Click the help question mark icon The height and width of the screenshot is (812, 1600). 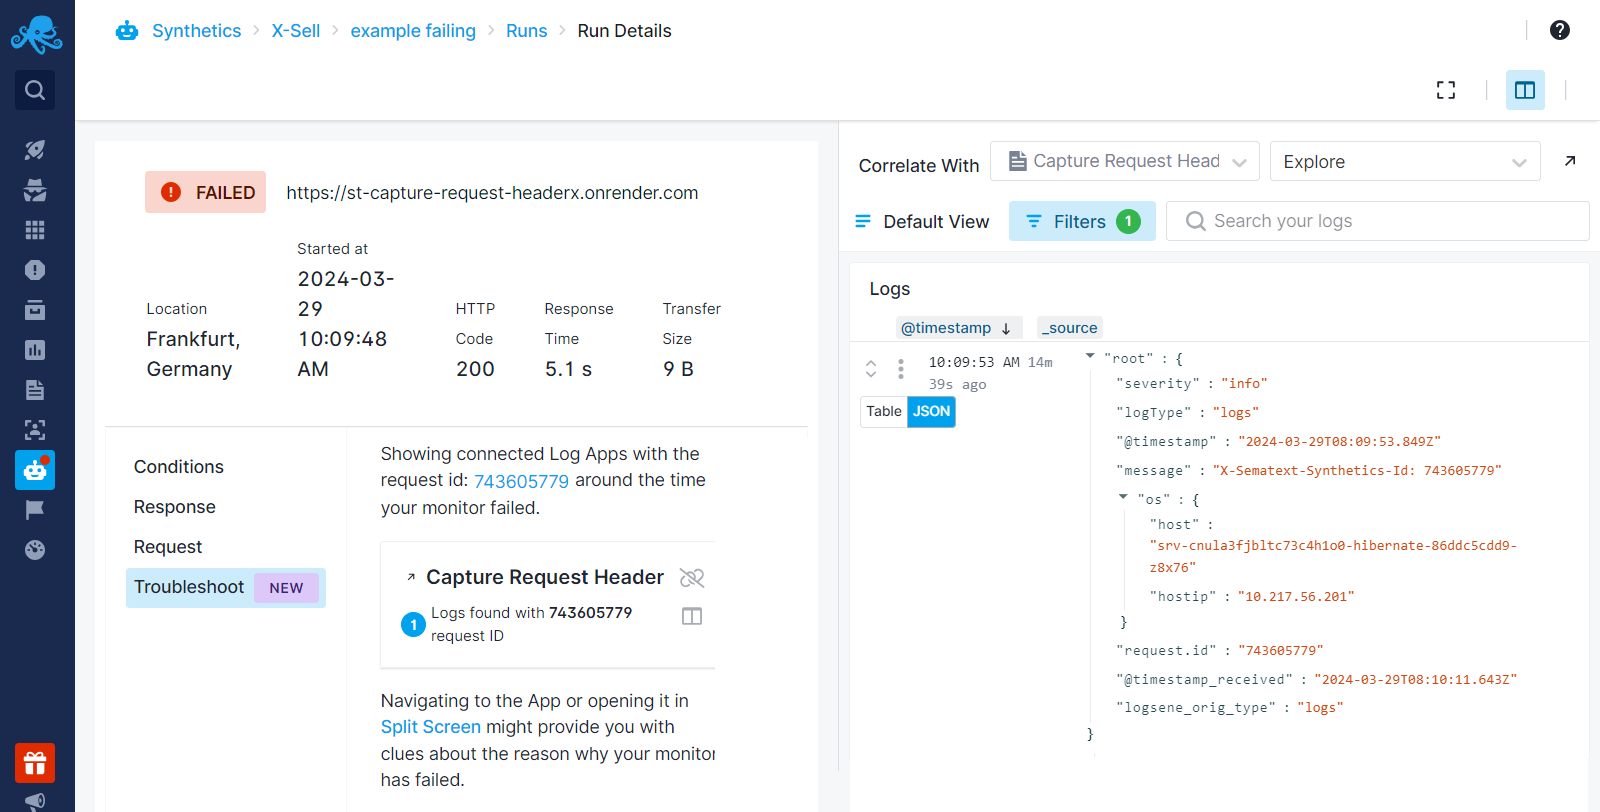(x=1560, y=30)
